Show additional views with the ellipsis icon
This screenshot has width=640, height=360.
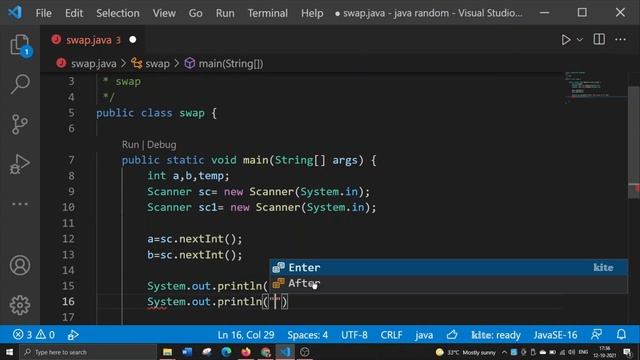pyautogui.click(x=20, y=204)
